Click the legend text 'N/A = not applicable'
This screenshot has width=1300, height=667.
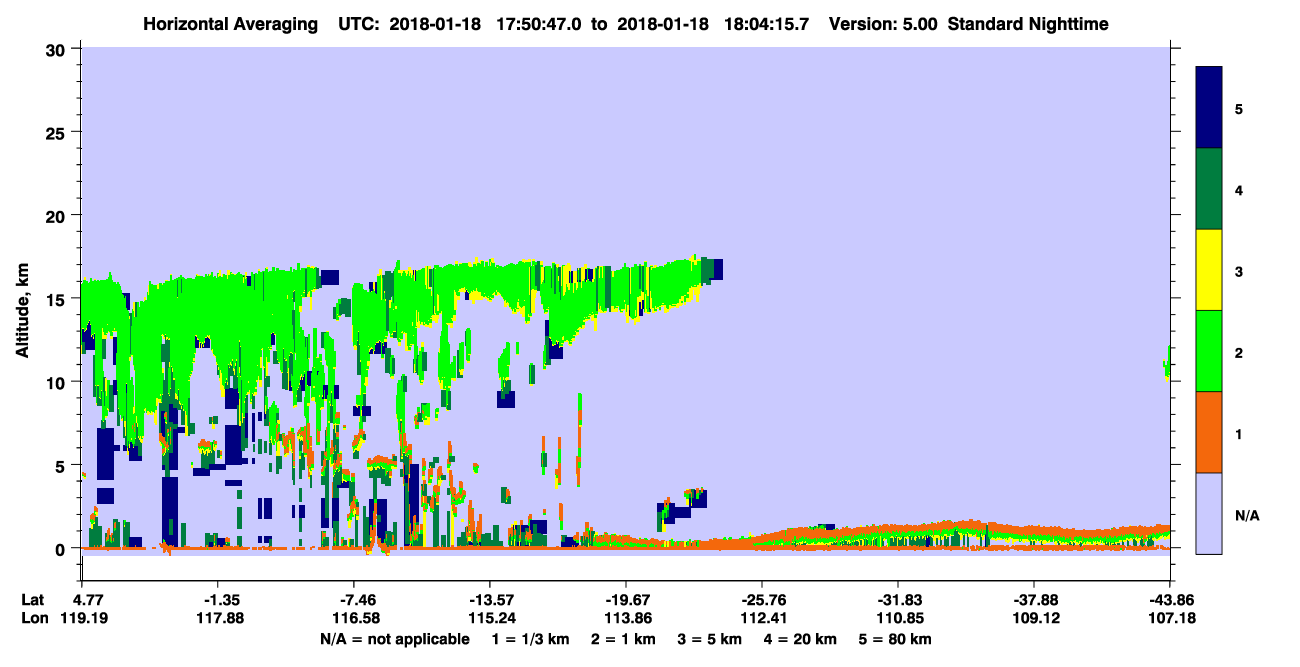tap(394, 639)
